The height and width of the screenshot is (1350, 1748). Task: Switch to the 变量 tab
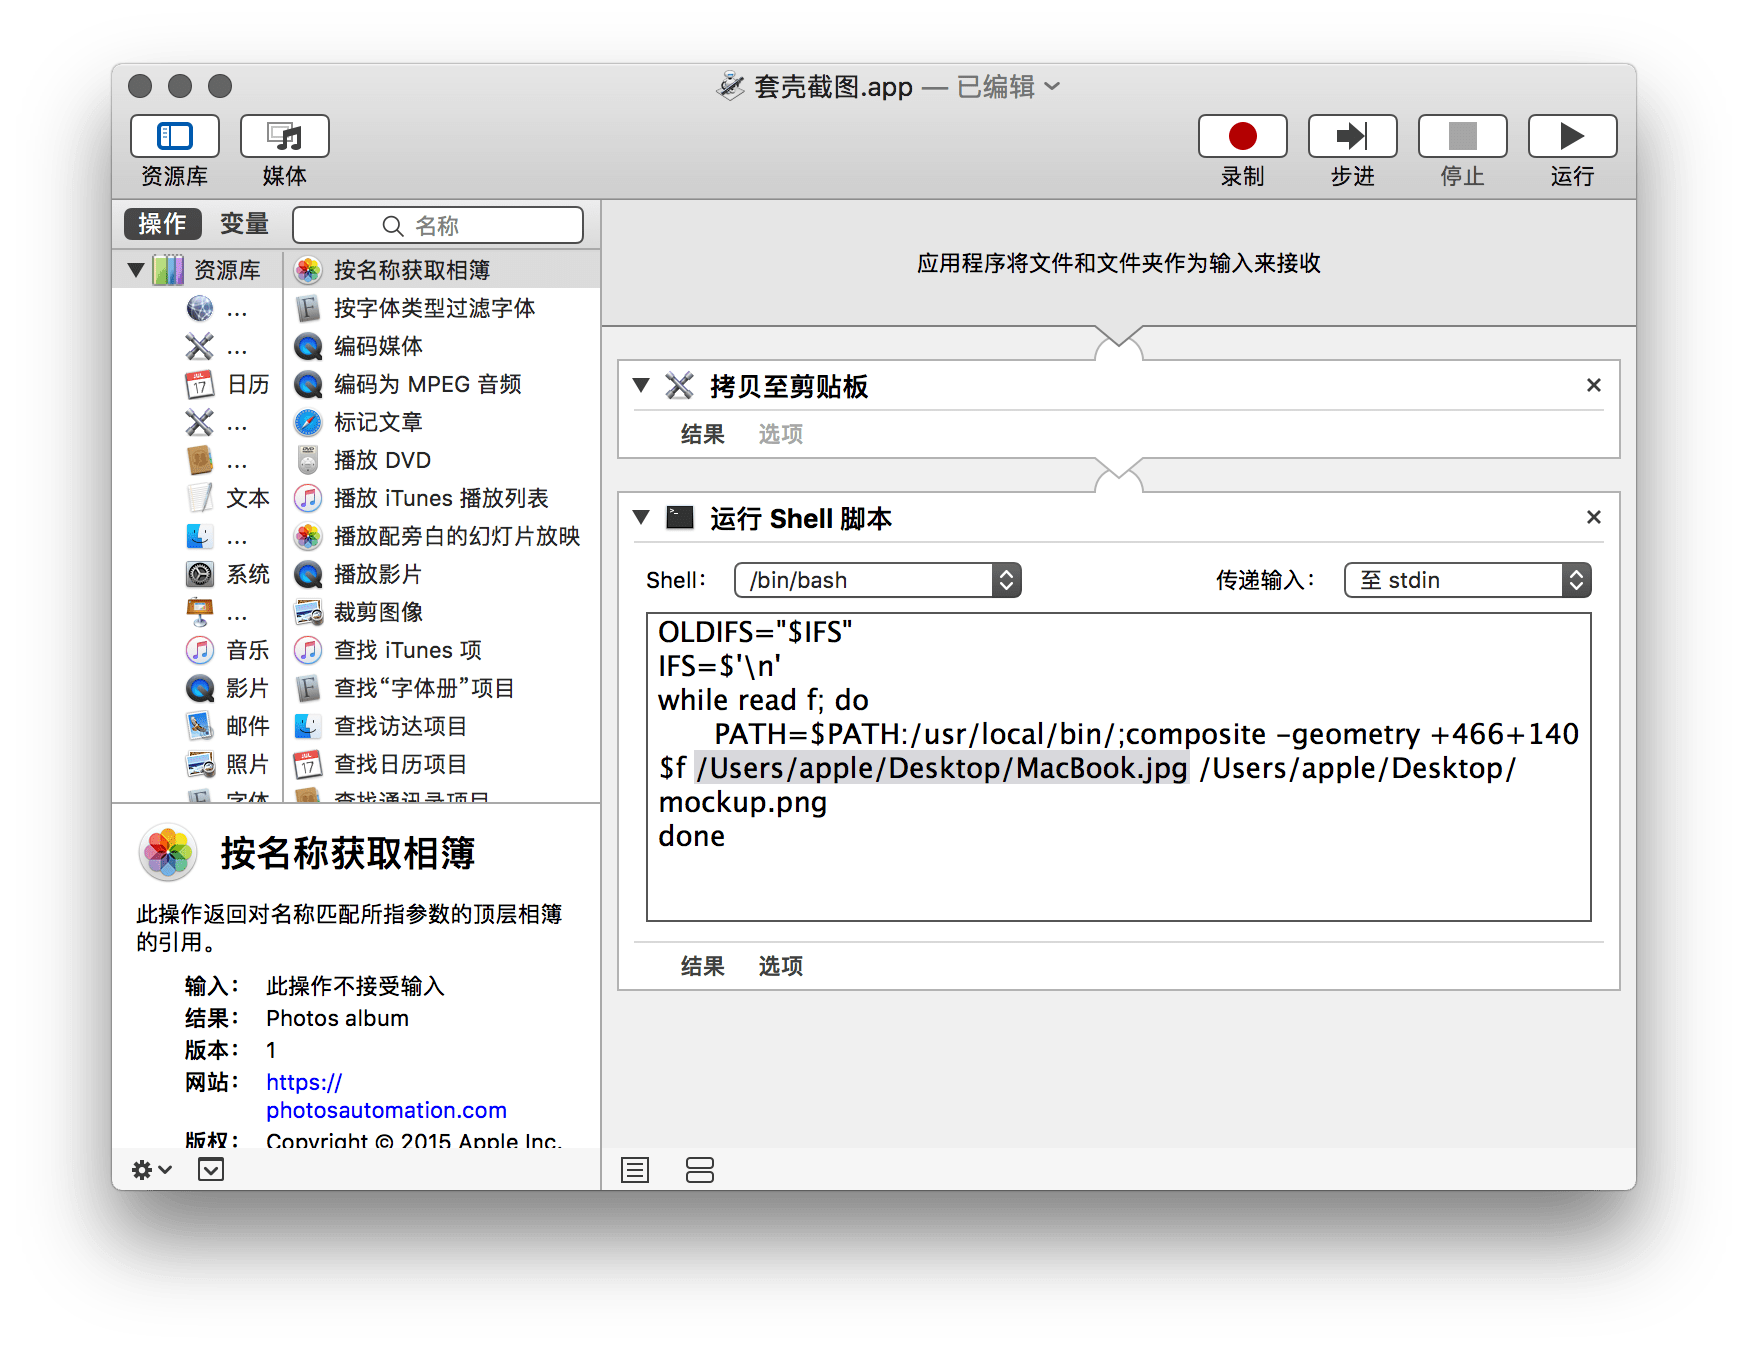coord(245,224)
